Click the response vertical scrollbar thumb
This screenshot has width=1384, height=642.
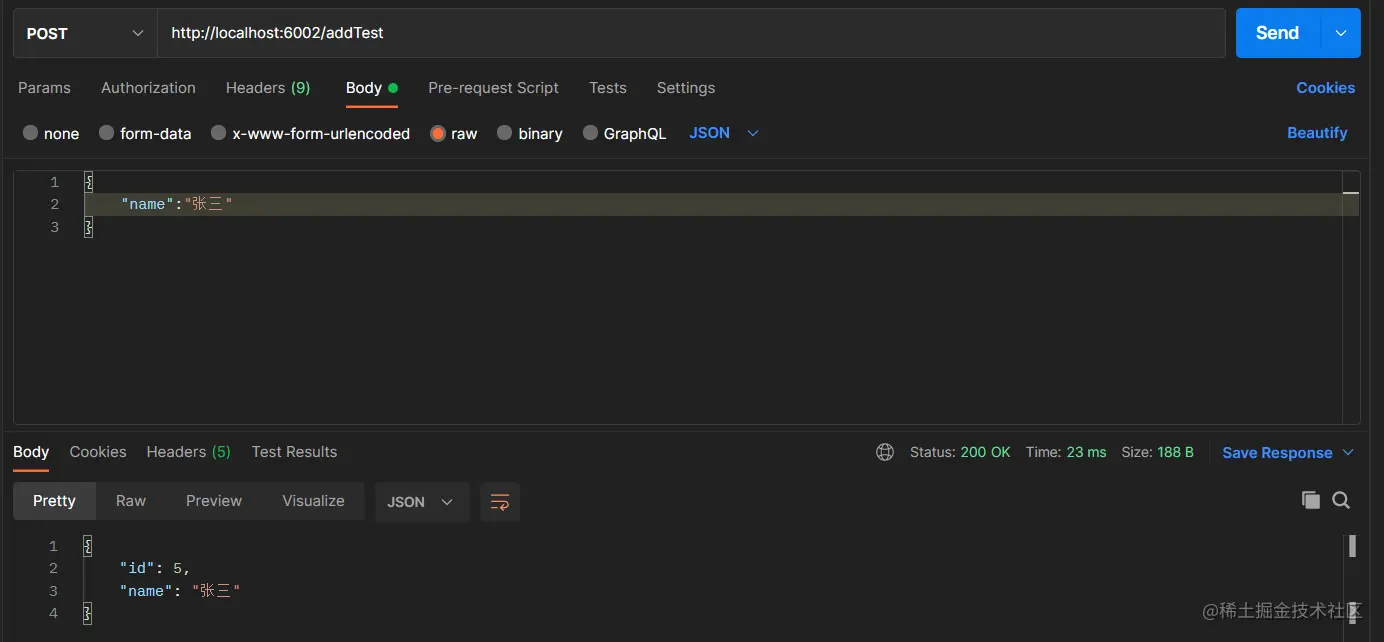pyautogui.click(x=1352, y=546)
